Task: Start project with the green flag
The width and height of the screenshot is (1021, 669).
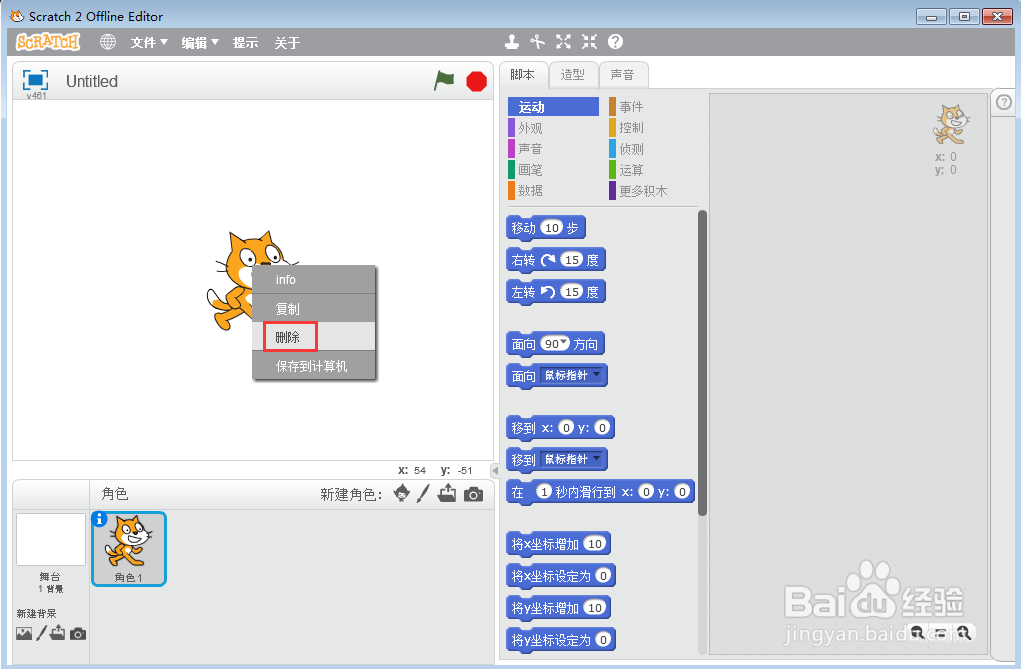Action: (444, 81)
